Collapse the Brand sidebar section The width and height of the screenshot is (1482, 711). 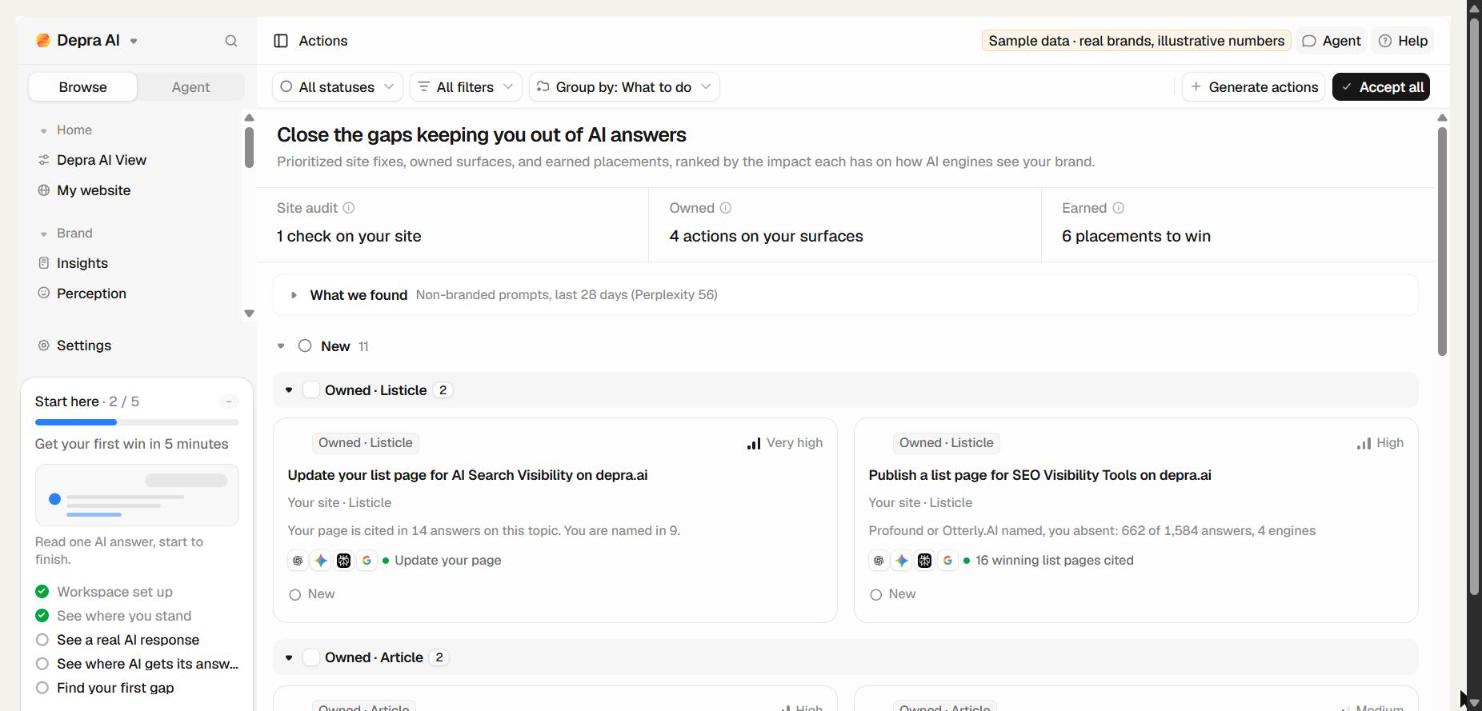(x=43, y=234)
